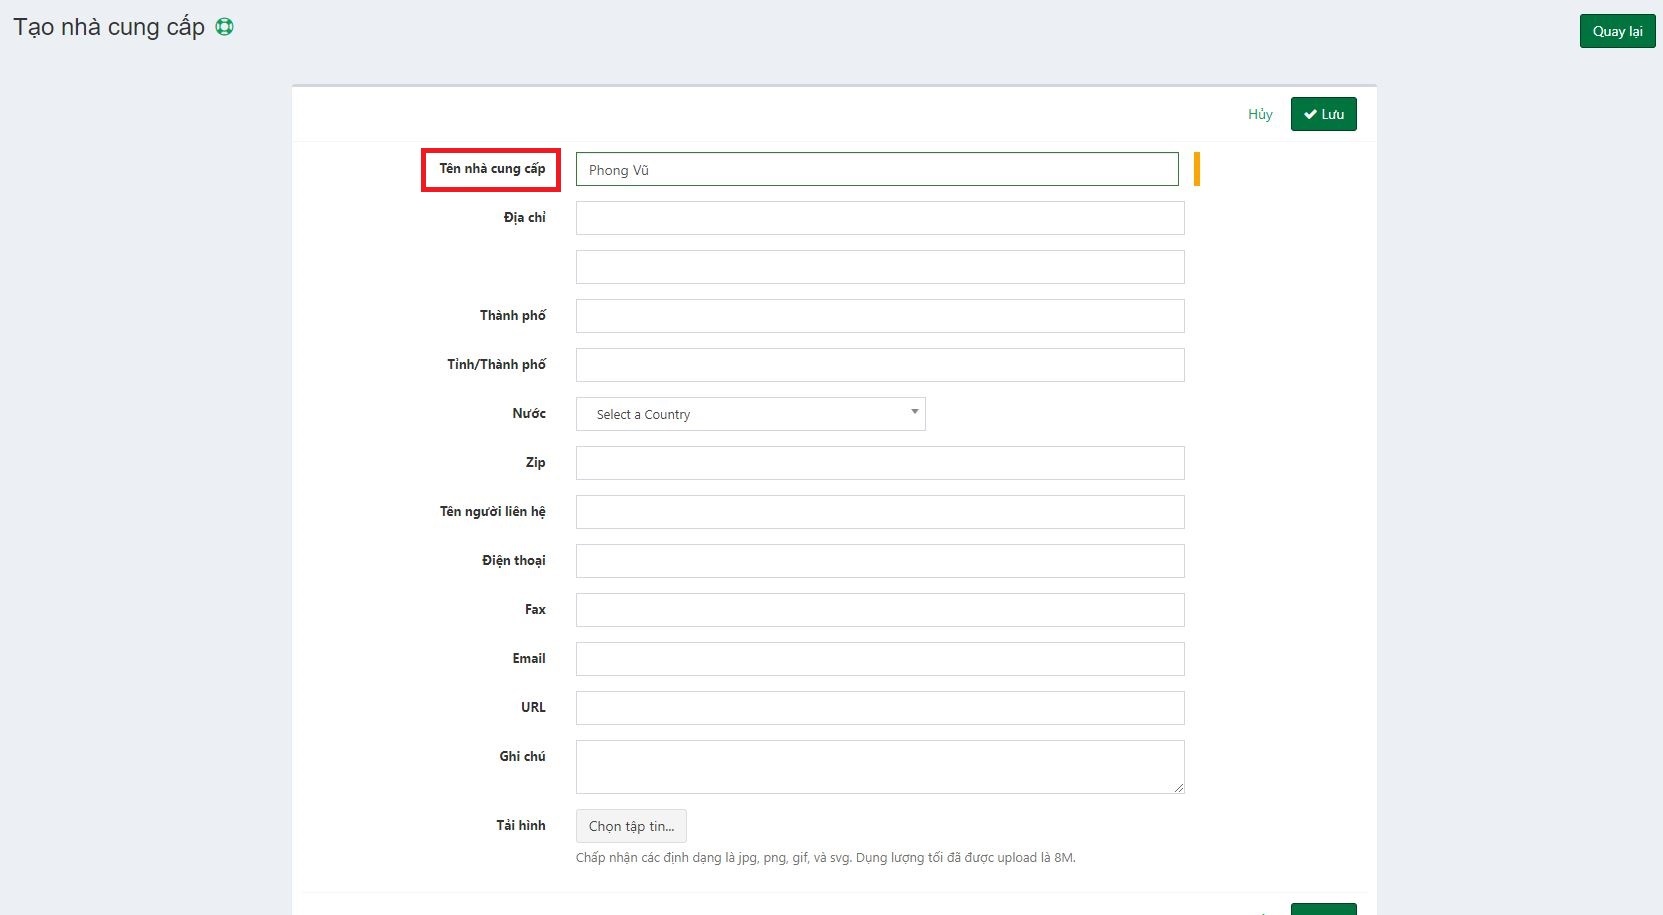Screen dimensions: 1663x915
Task: Click the Ghi chú notes textarea
Action: coord(879,766)
